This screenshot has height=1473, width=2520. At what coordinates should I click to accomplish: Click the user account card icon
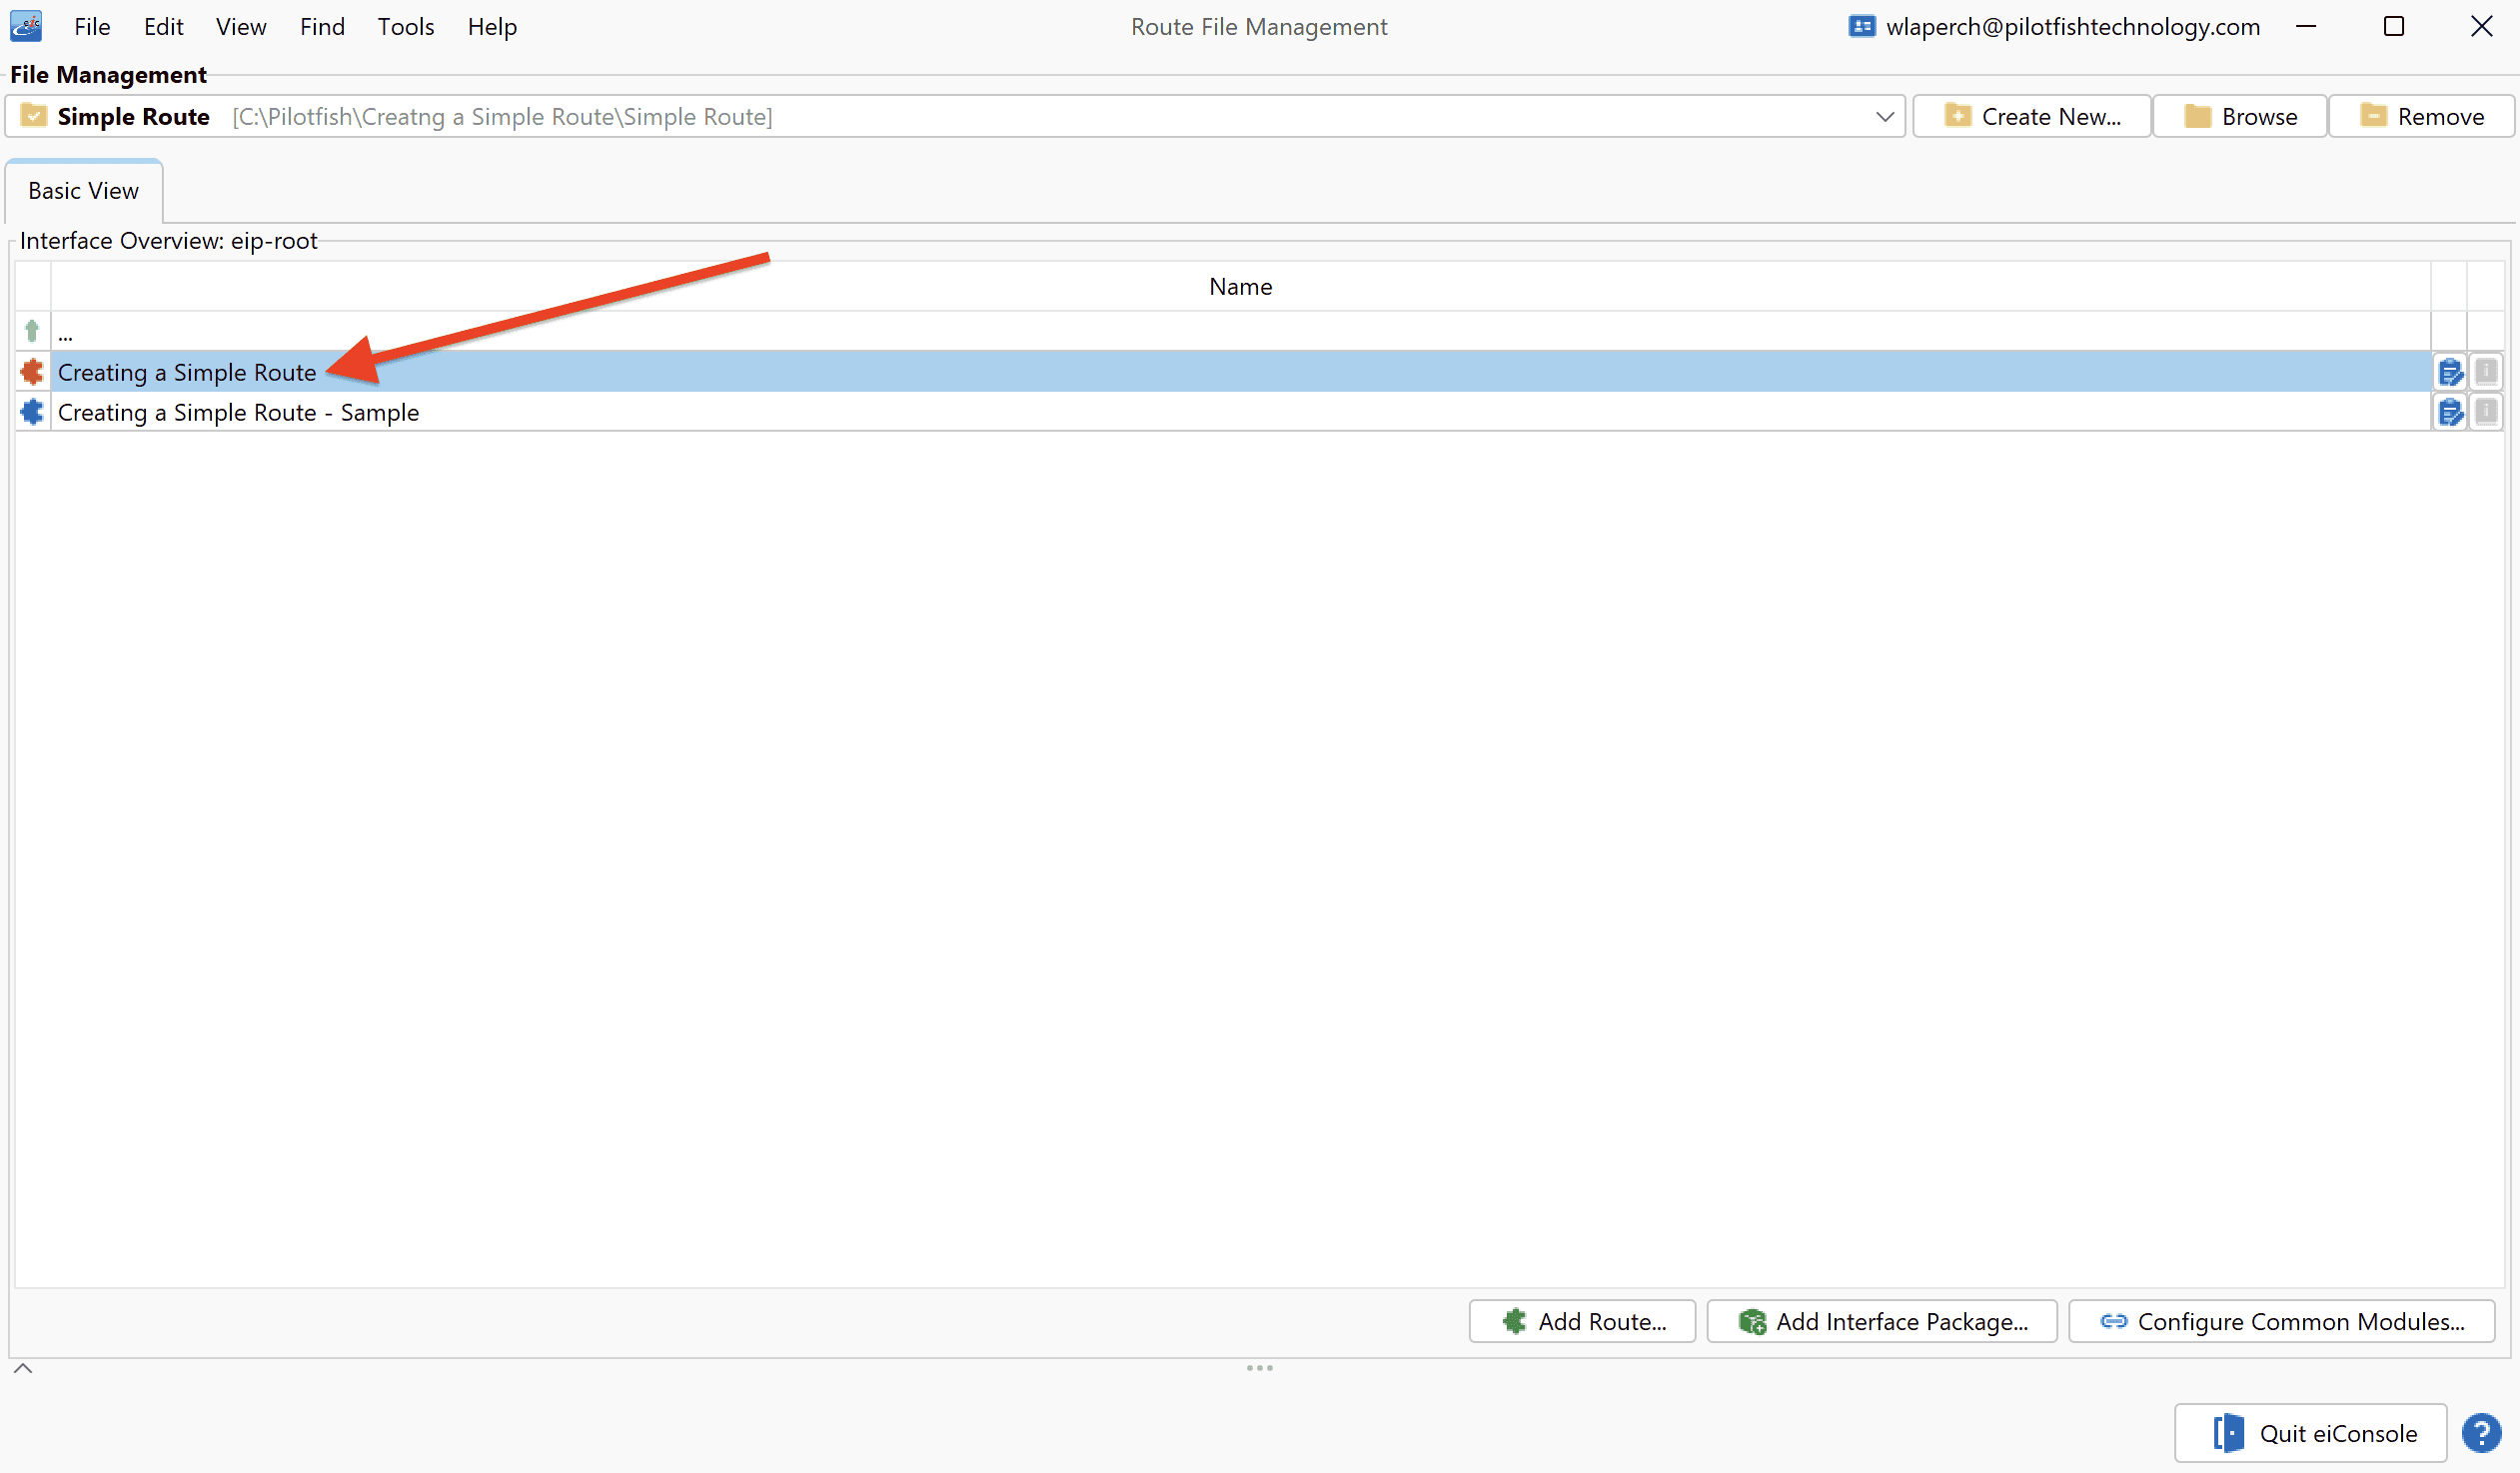tap(1861, 26)
